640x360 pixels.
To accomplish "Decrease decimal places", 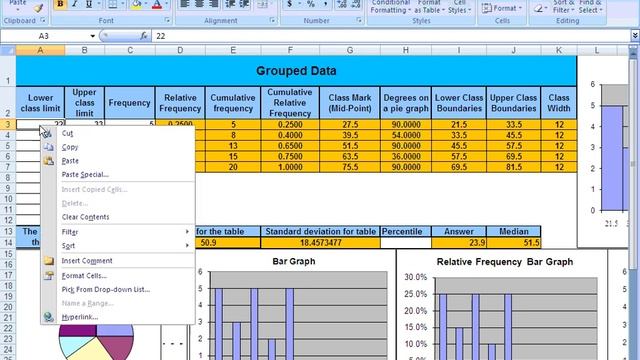I will point(356,4).
